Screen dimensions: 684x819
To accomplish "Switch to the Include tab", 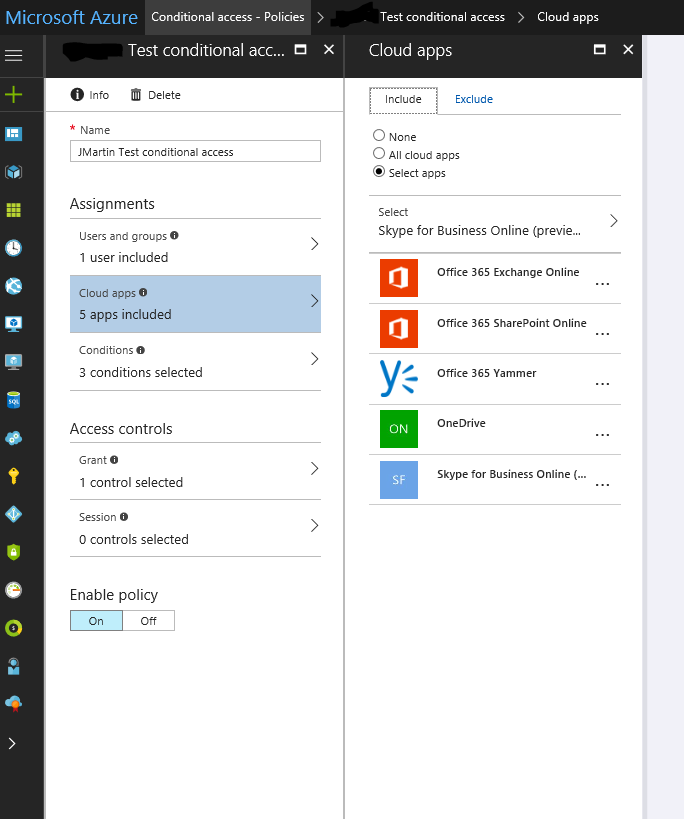I will coord(403,100).
